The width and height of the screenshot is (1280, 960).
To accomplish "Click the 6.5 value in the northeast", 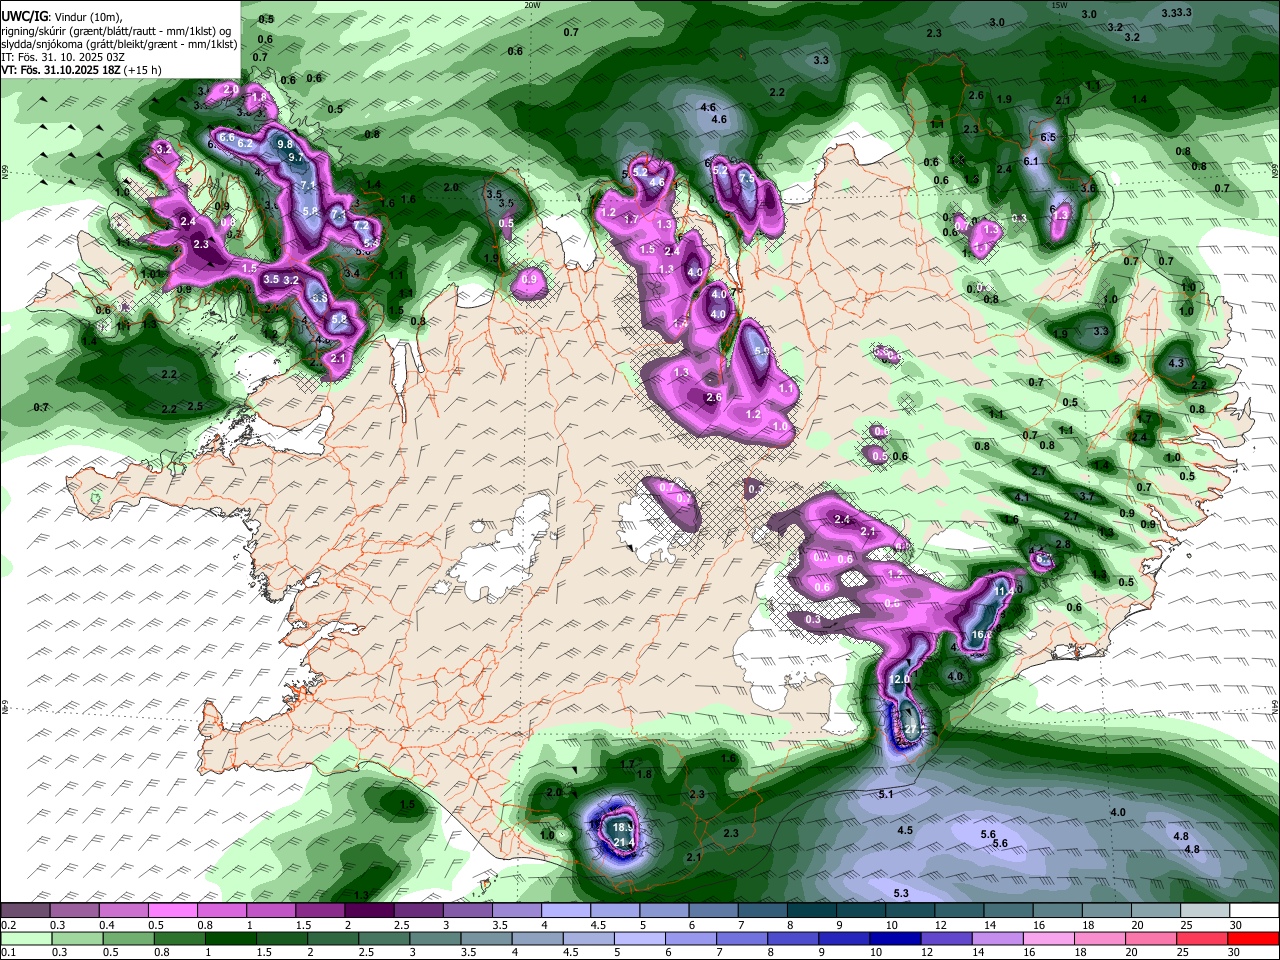I will point(1048,138).
